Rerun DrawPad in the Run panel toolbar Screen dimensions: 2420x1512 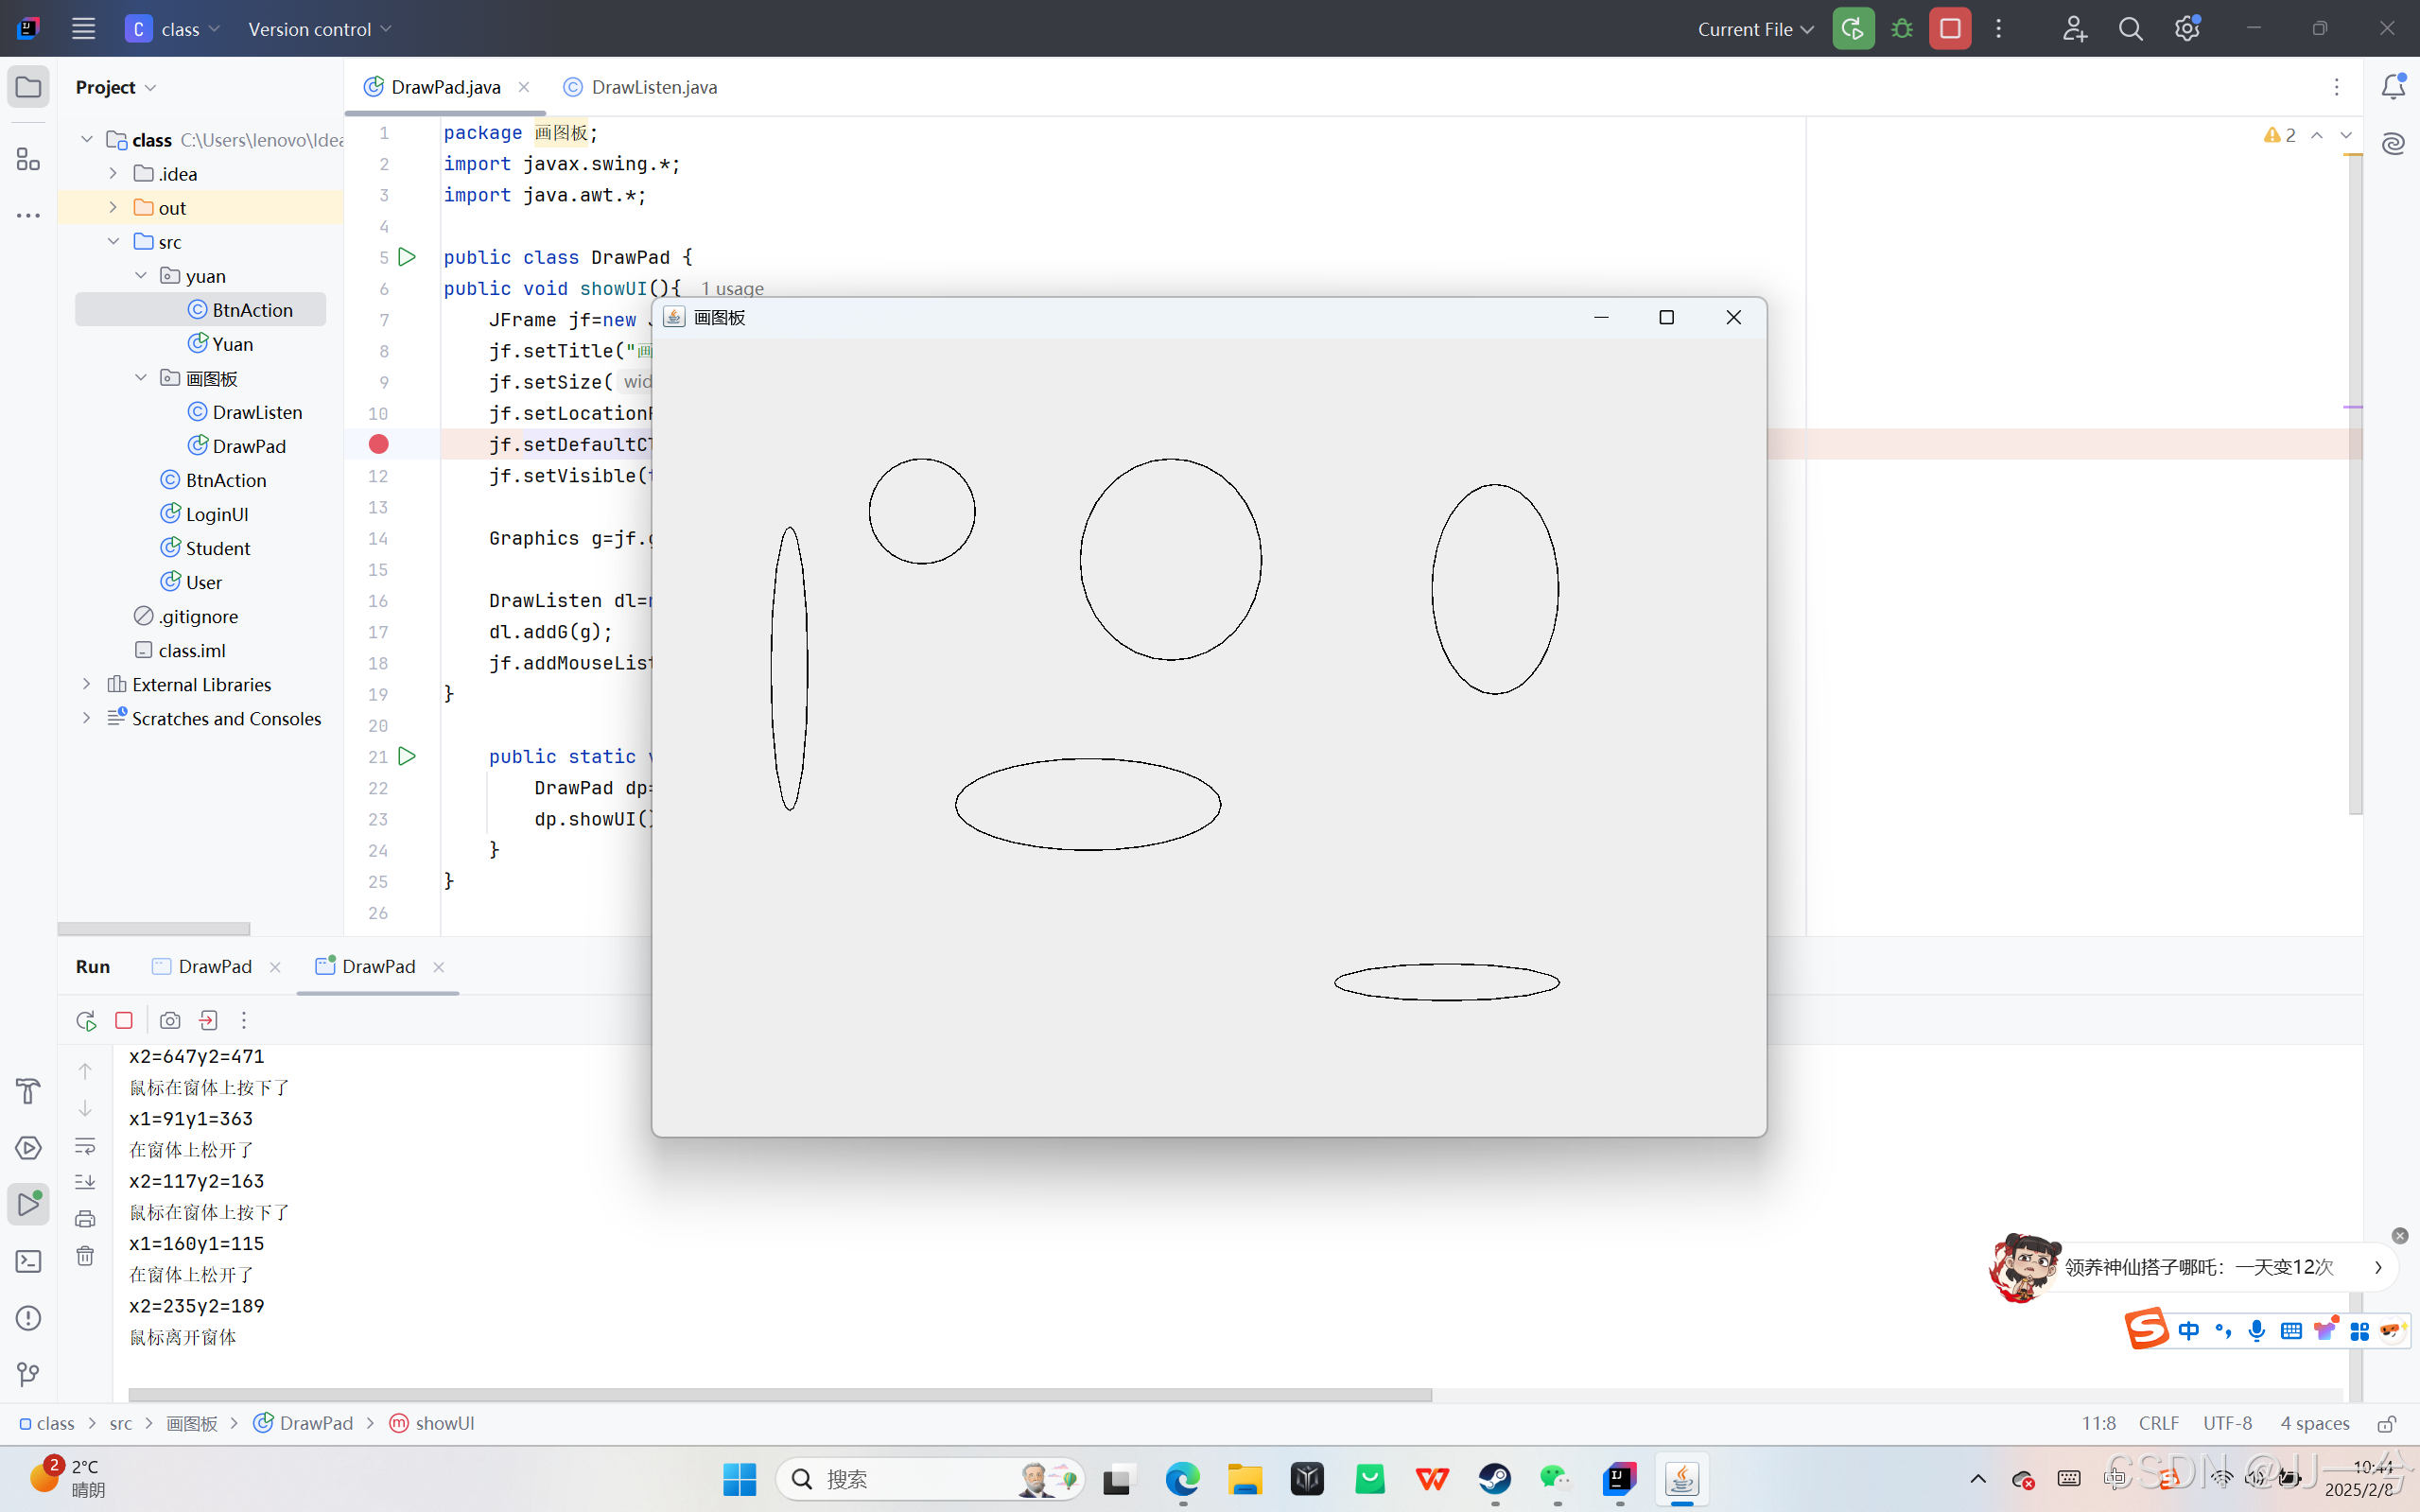(x=86, y=1020)
